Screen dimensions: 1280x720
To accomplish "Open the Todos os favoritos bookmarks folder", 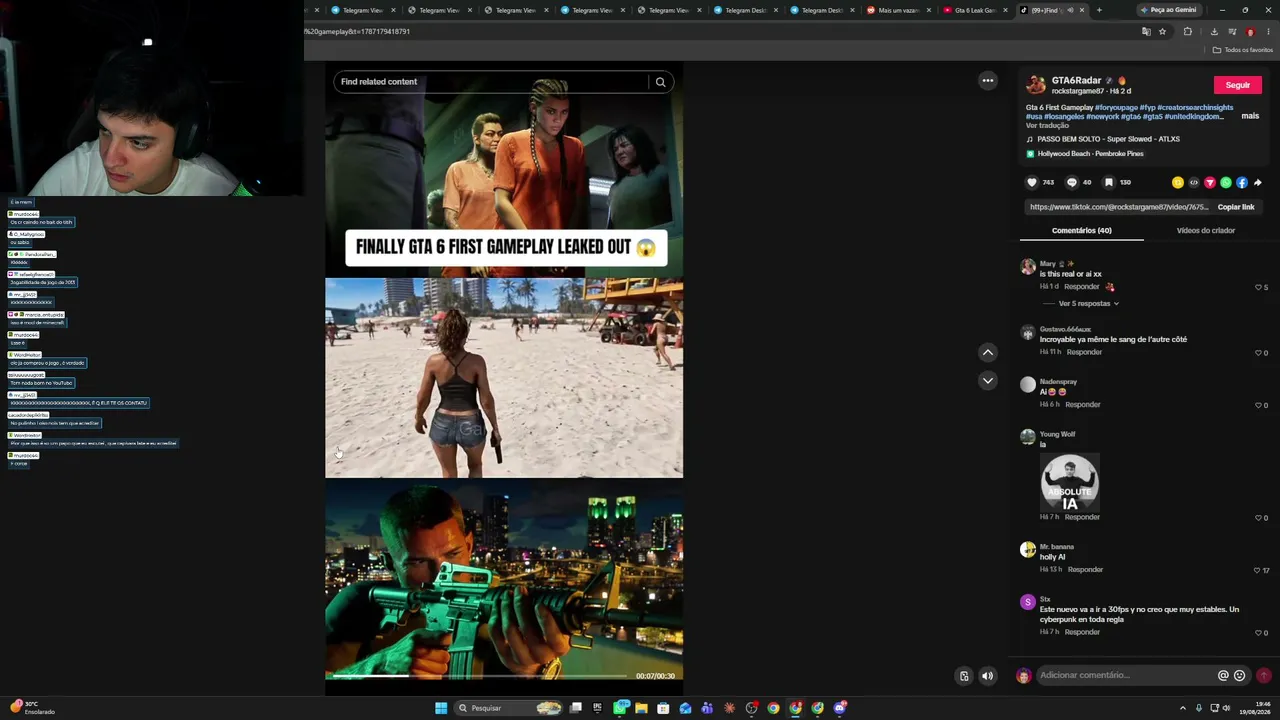I will 1243,50.
